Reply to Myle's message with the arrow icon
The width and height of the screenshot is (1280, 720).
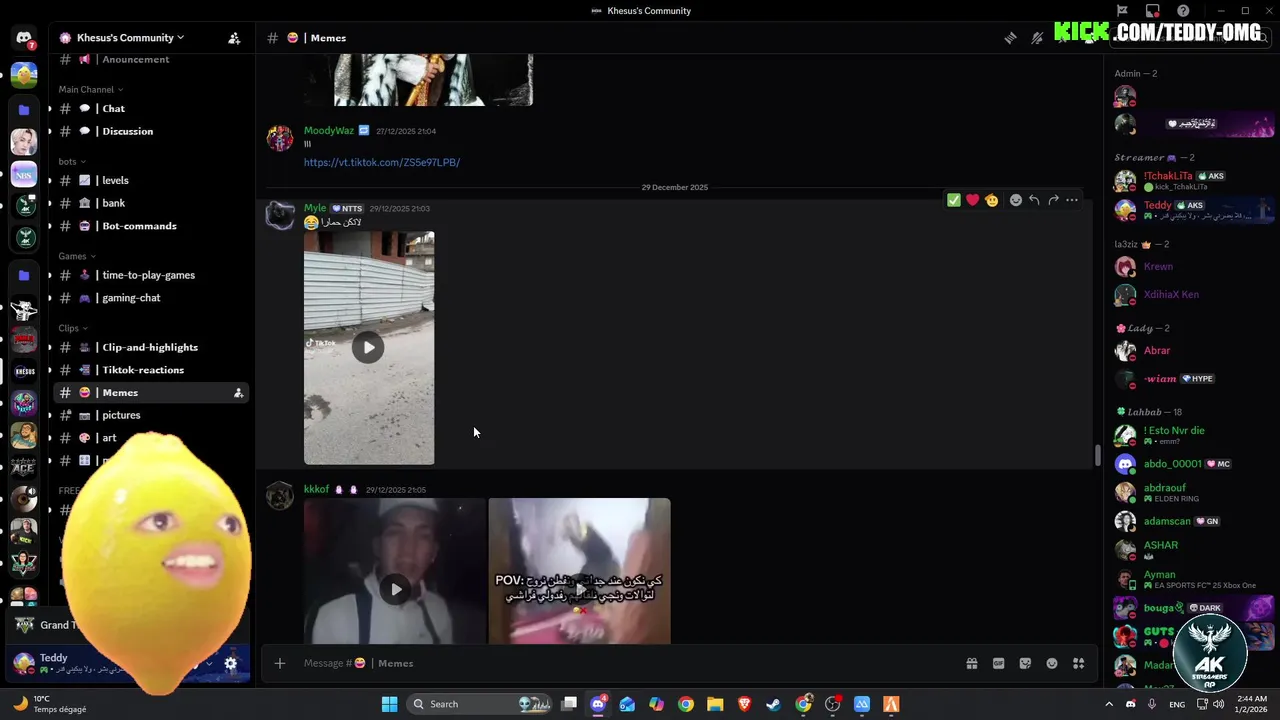[1034, 200]
